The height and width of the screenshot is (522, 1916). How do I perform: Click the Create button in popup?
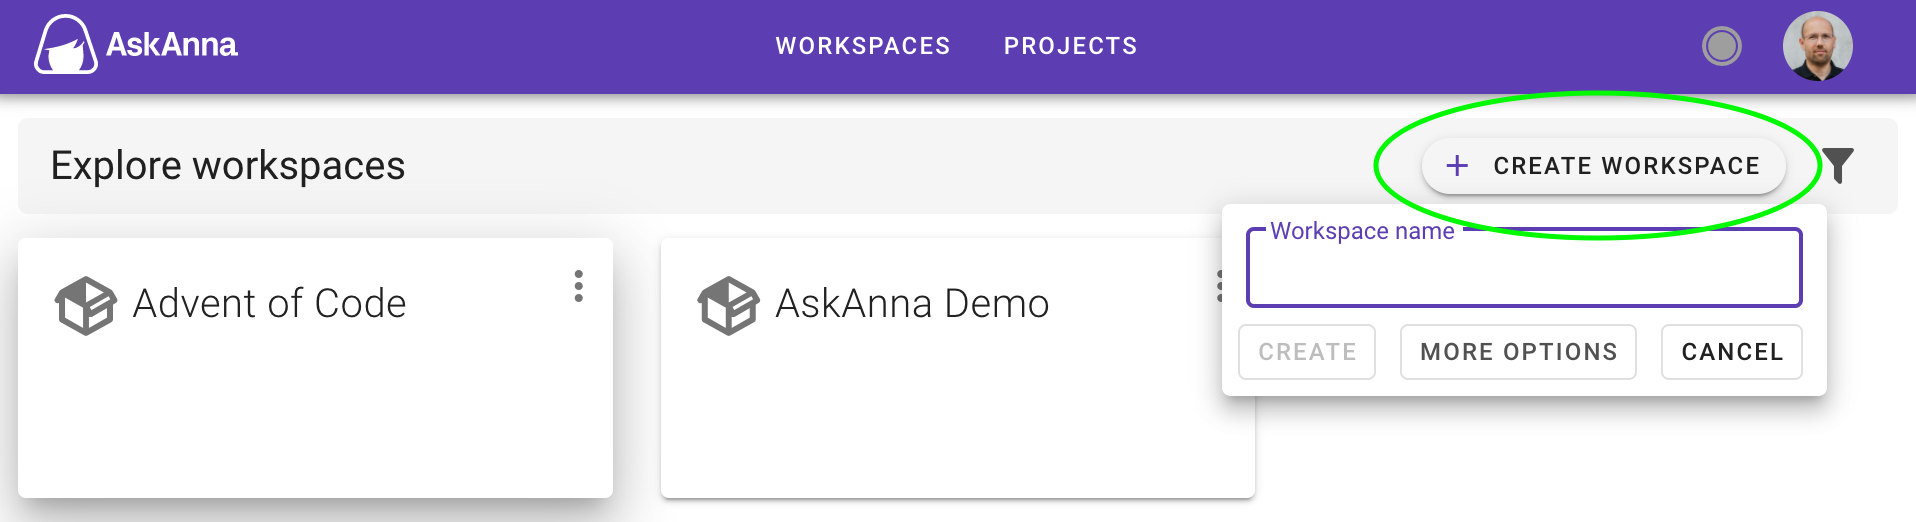pyautogui.click(x=1307, y=352)
